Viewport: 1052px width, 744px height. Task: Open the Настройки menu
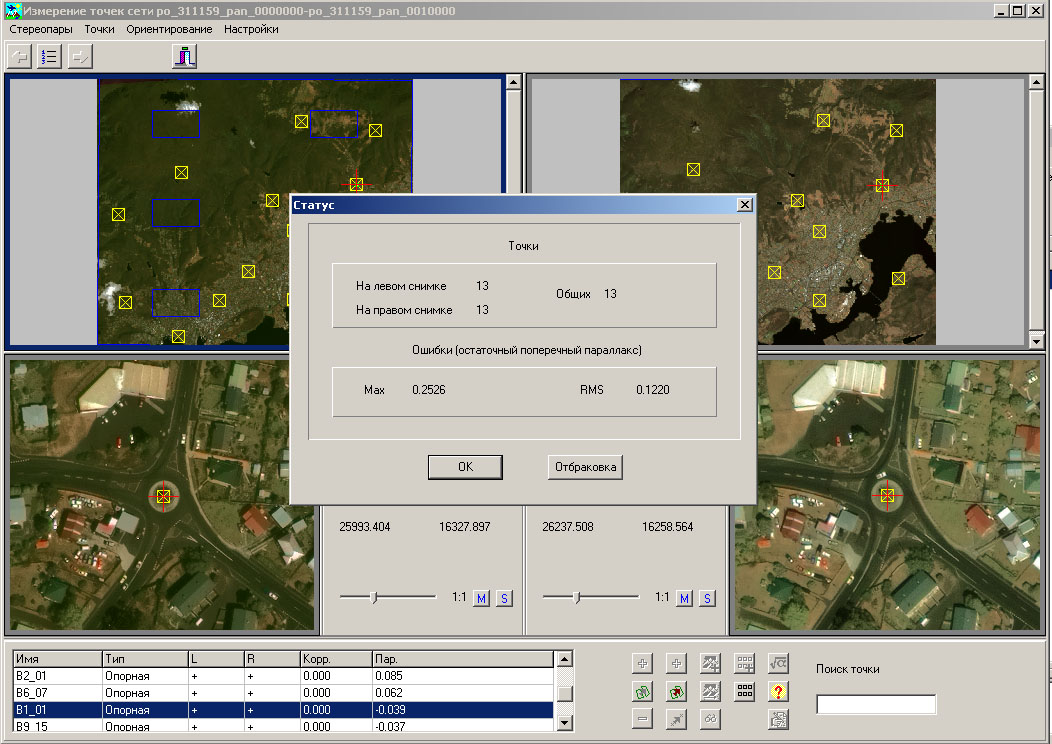(251, 29)
